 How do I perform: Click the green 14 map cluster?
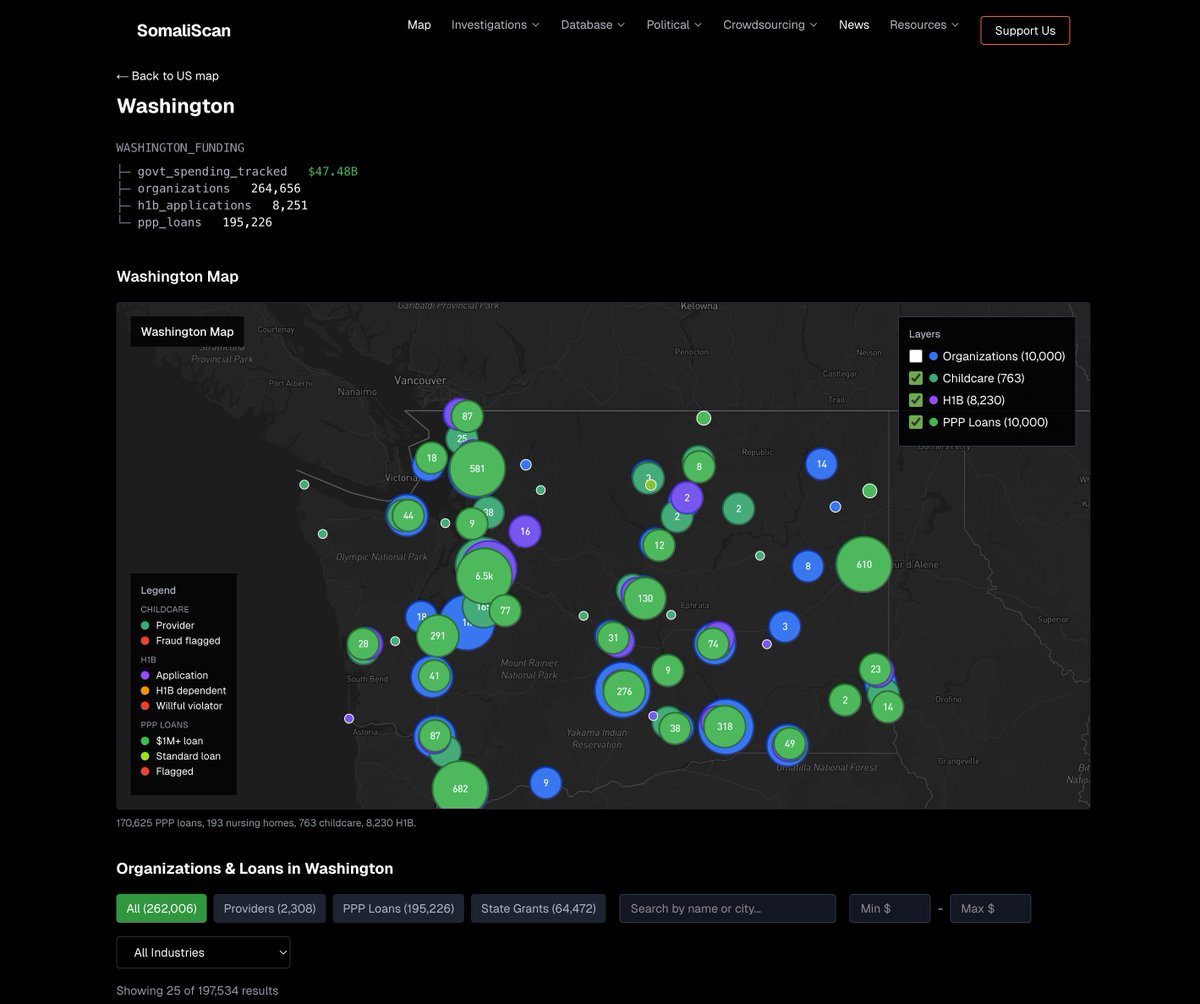click(887, 707)
